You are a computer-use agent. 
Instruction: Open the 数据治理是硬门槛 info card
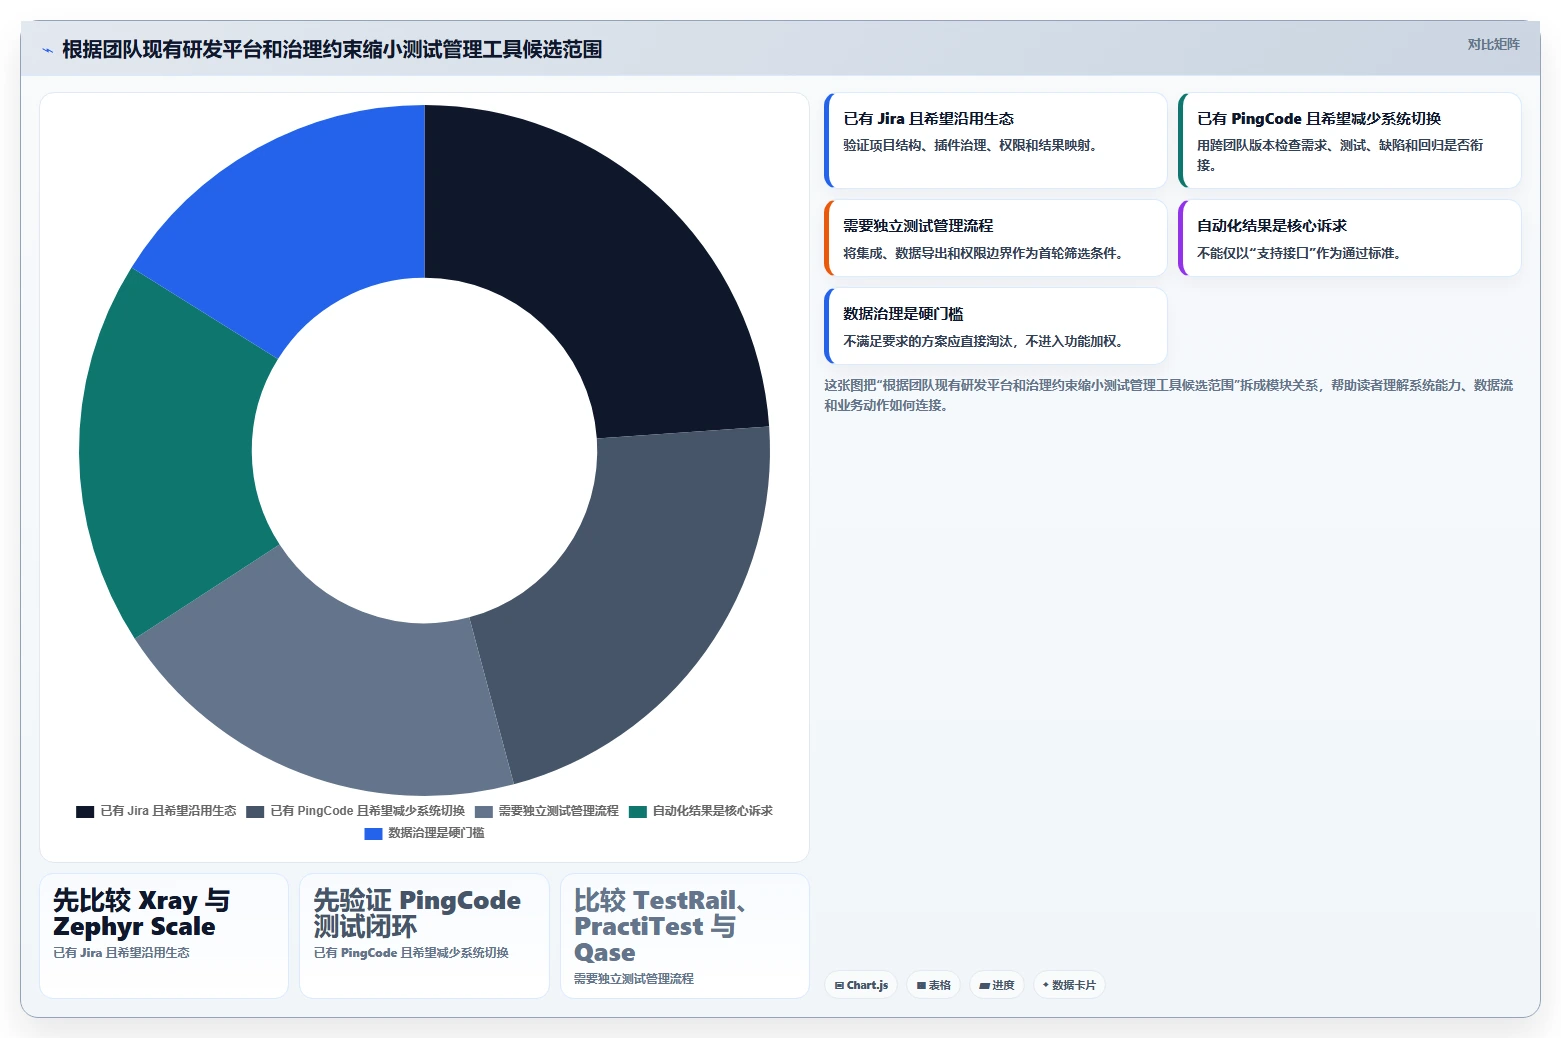tap(996, 326)
